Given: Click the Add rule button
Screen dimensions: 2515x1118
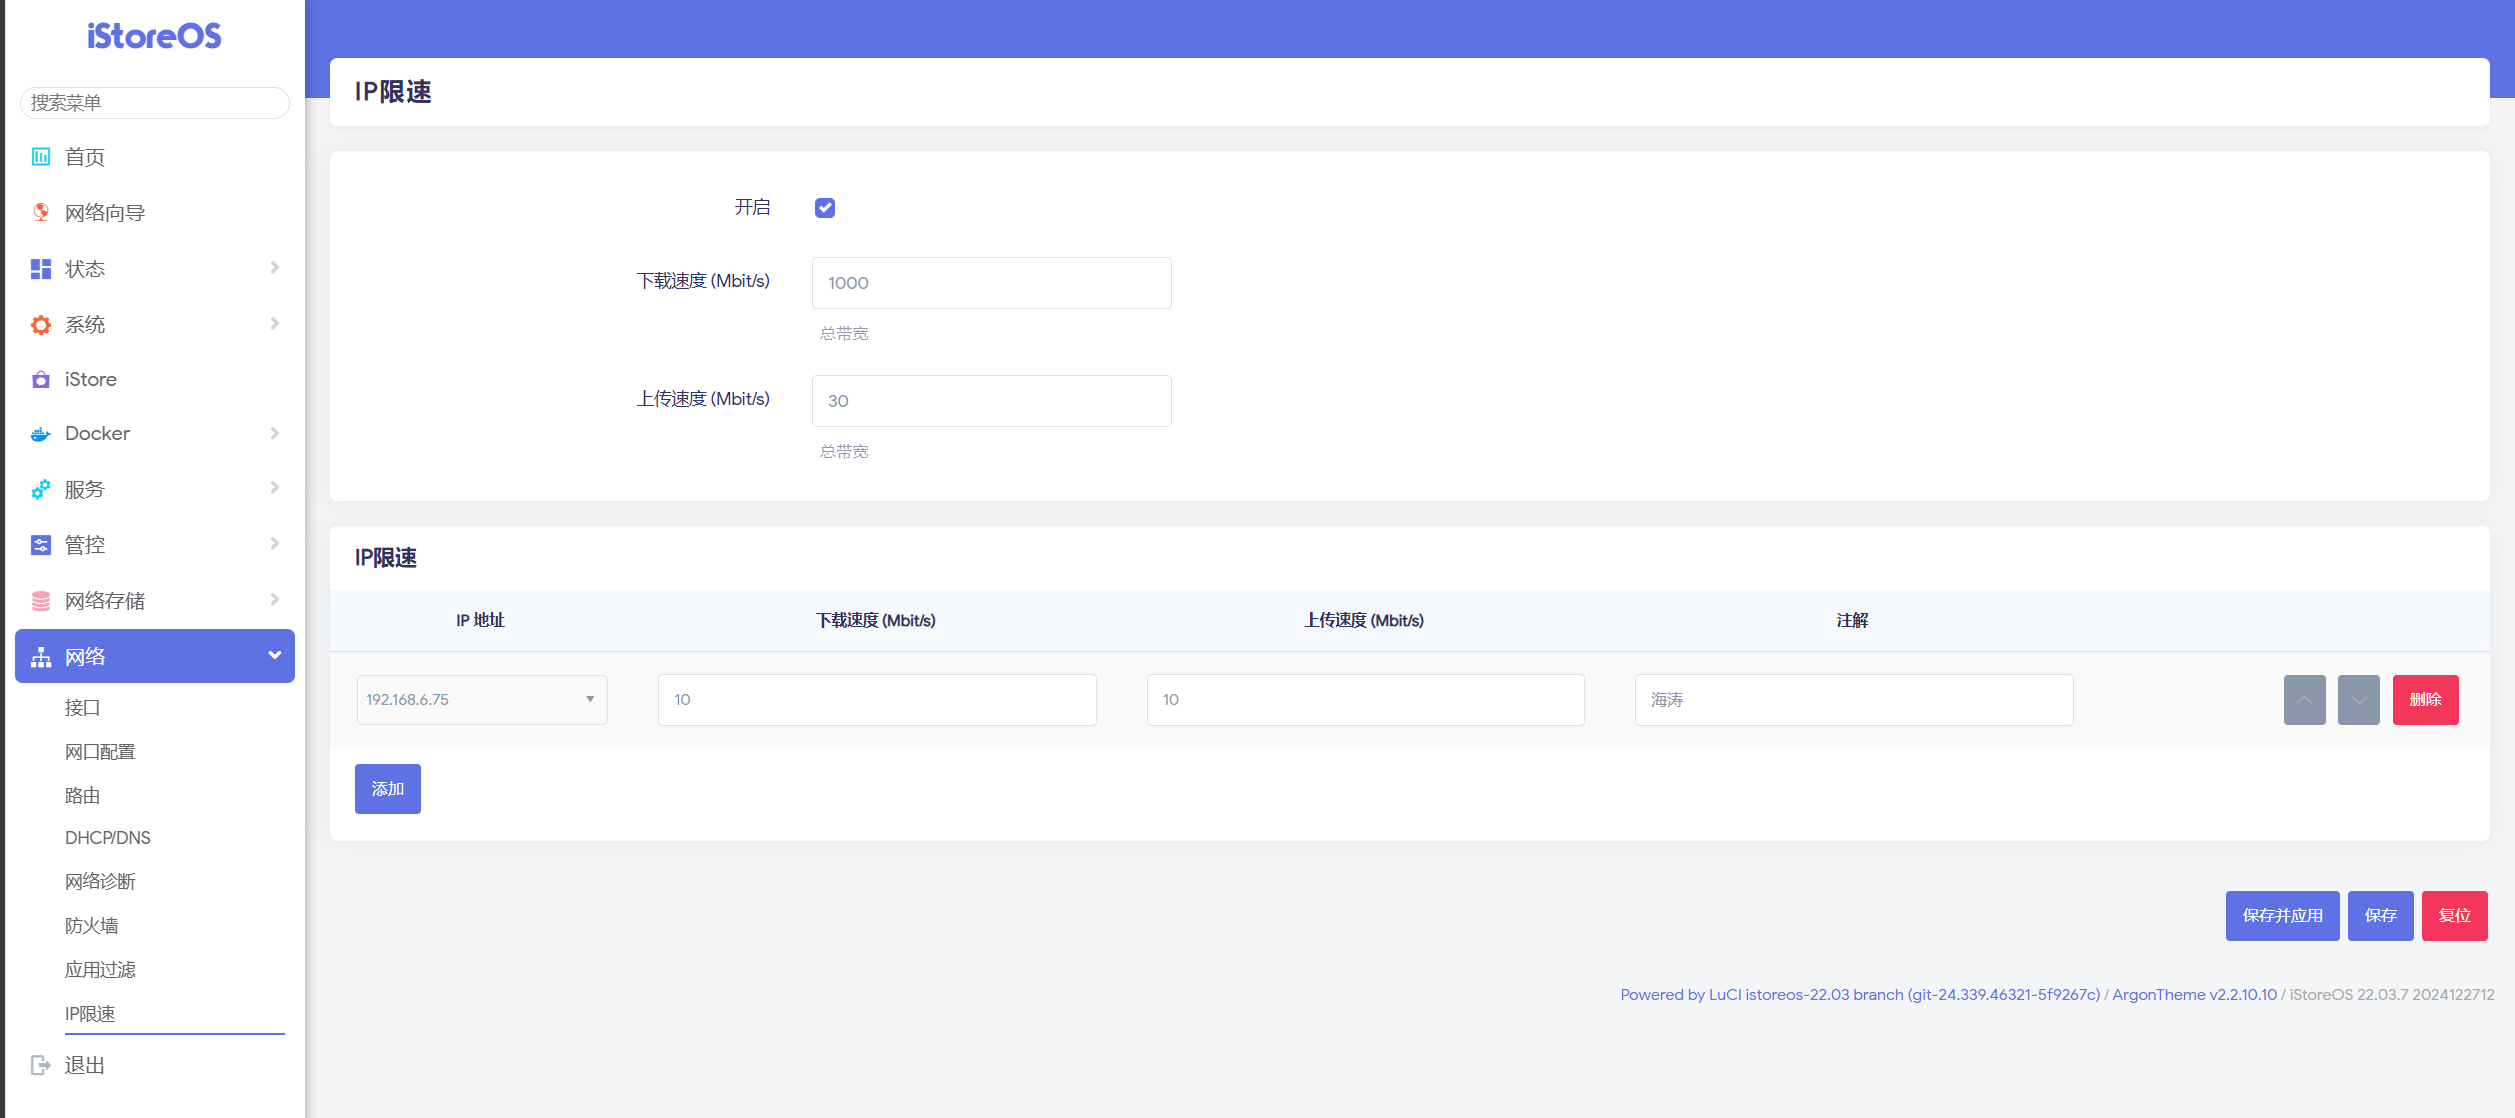Looking at the screenshot, I should [388, 789].
